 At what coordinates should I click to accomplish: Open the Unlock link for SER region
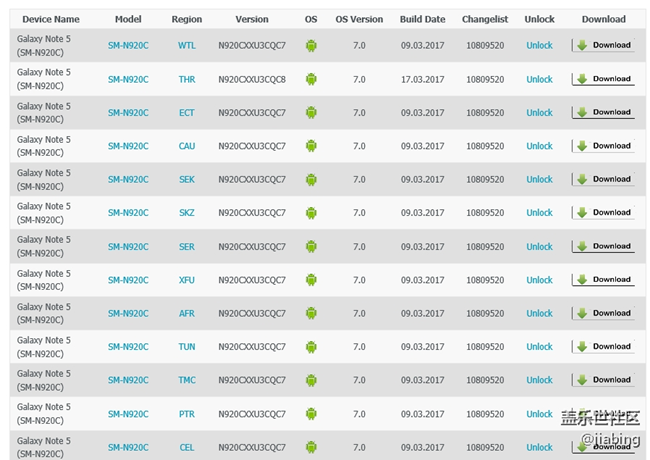(x=539, y=247)
